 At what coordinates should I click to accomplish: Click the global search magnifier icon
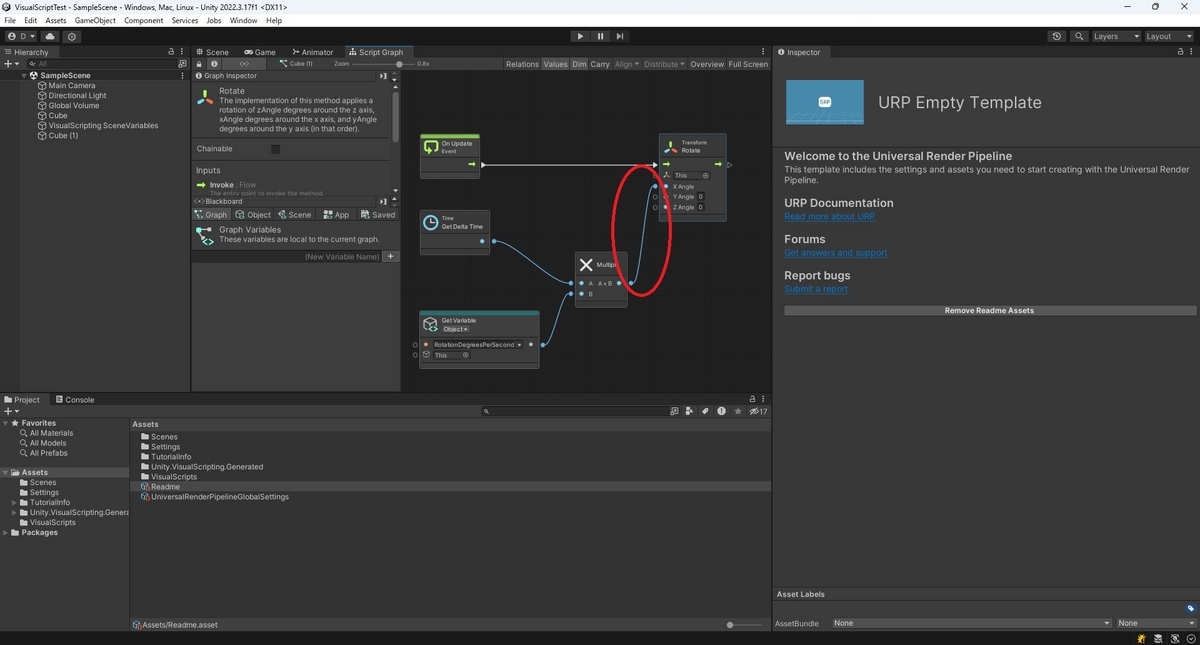[1079, 36]
